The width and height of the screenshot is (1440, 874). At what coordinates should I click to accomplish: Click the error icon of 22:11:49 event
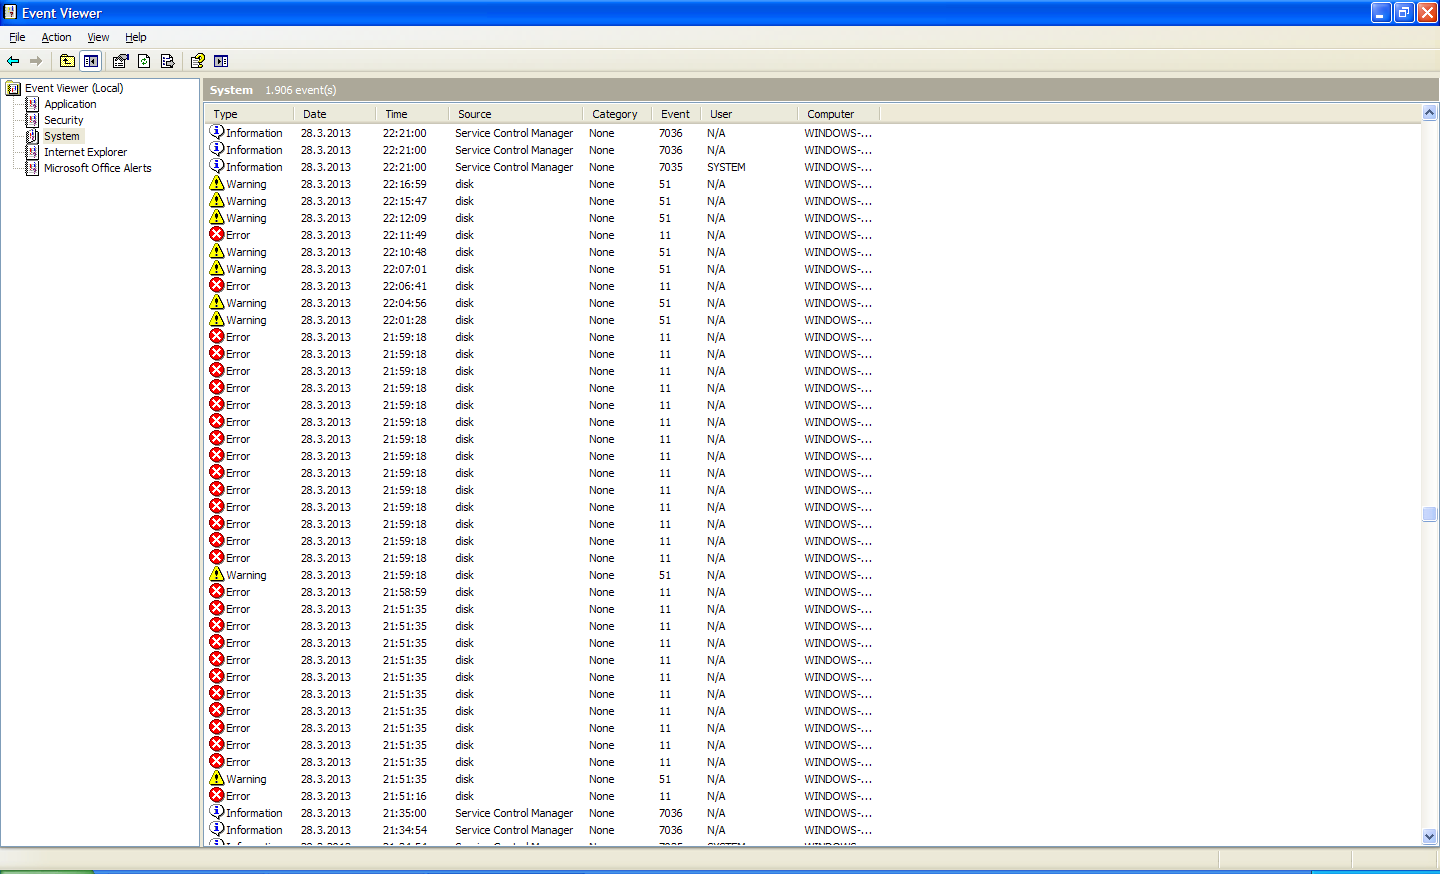tap(216, 235)
